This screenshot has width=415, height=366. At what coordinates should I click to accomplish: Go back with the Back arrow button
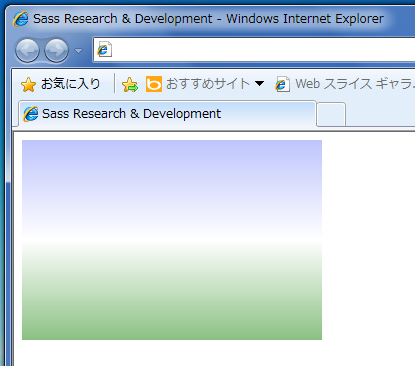point(27,51)
